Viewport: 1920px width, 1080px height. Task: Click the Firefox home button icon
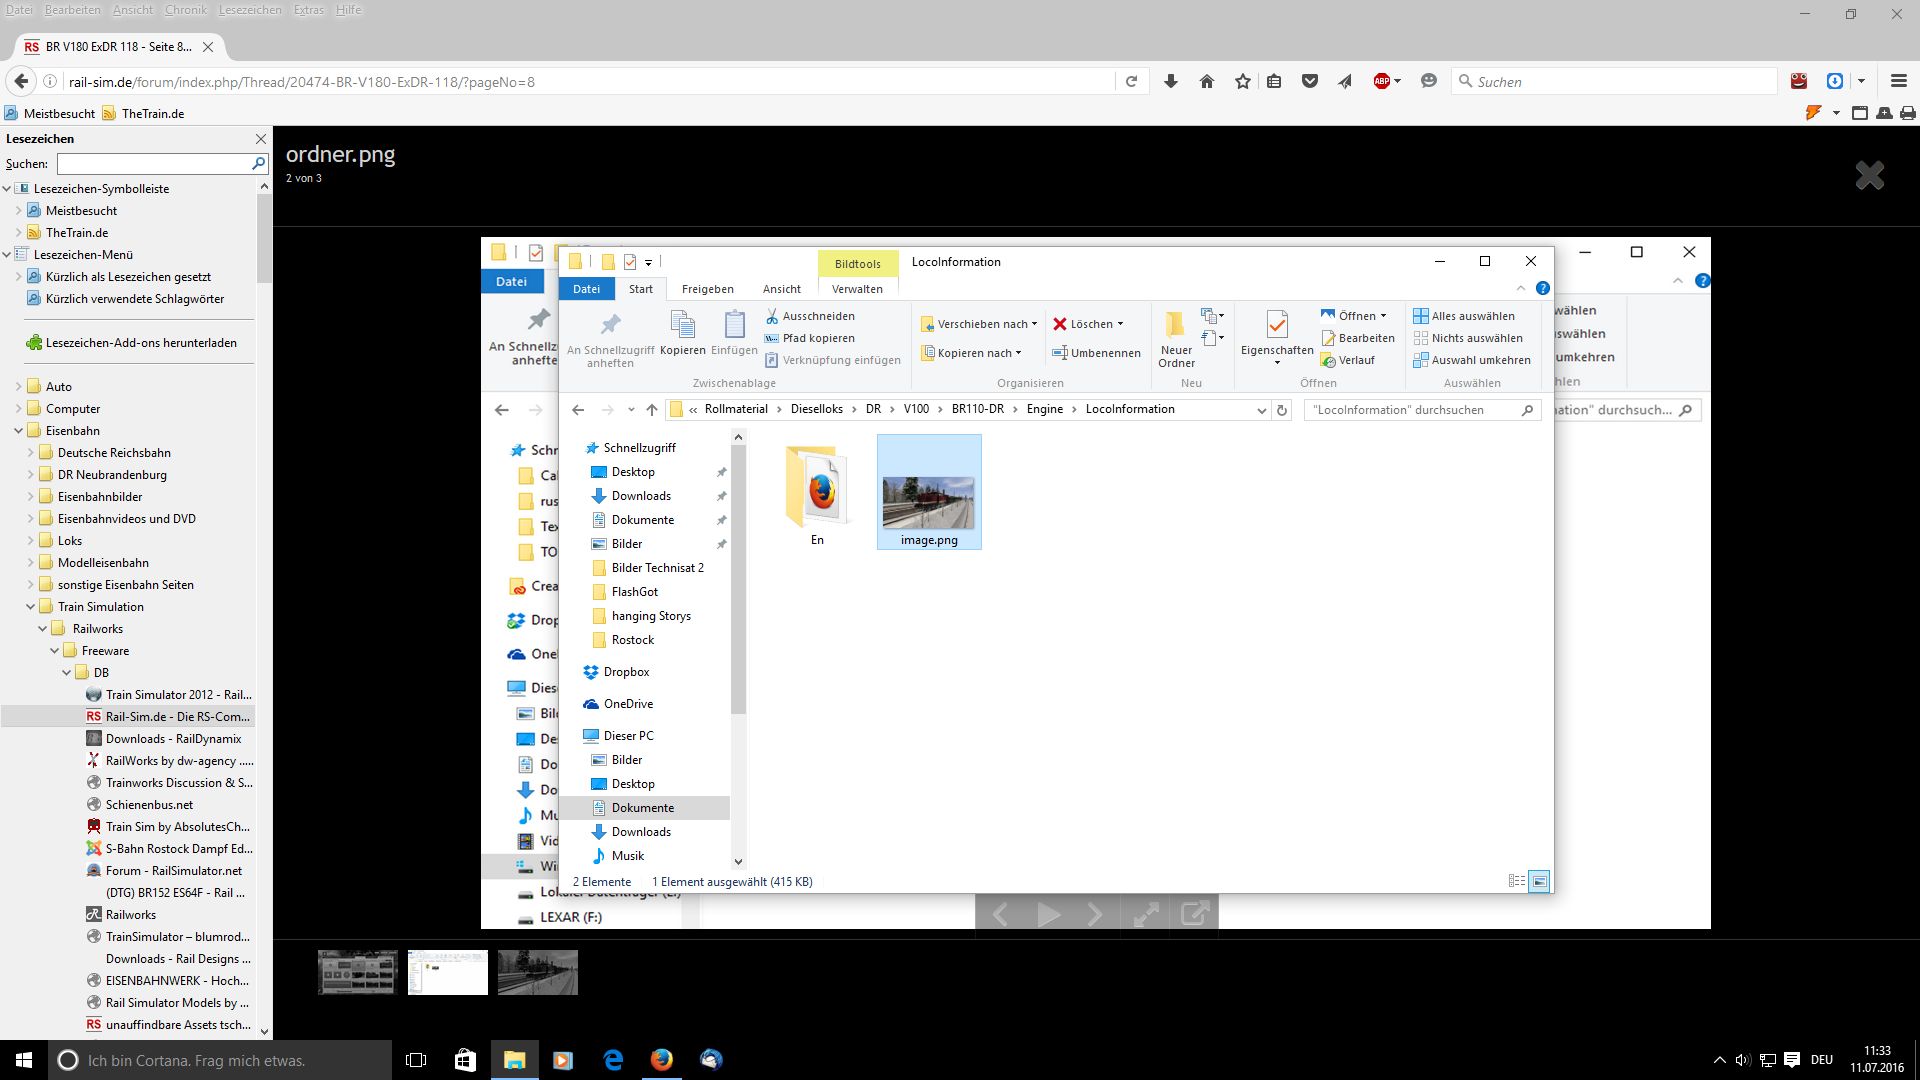tap(1206, 82)
